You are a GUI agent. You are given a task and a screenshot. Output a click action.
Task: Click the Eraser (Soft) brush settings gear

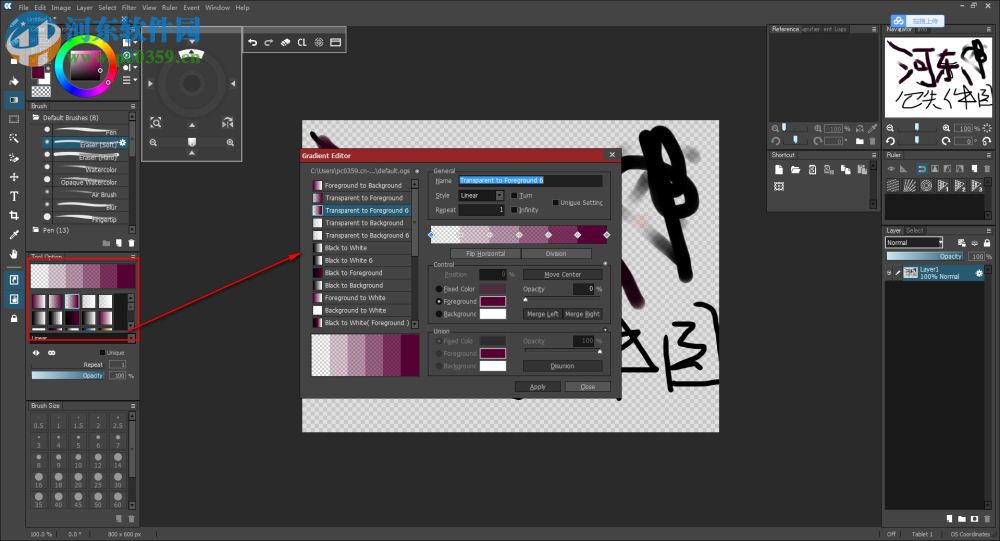[123, 144]
